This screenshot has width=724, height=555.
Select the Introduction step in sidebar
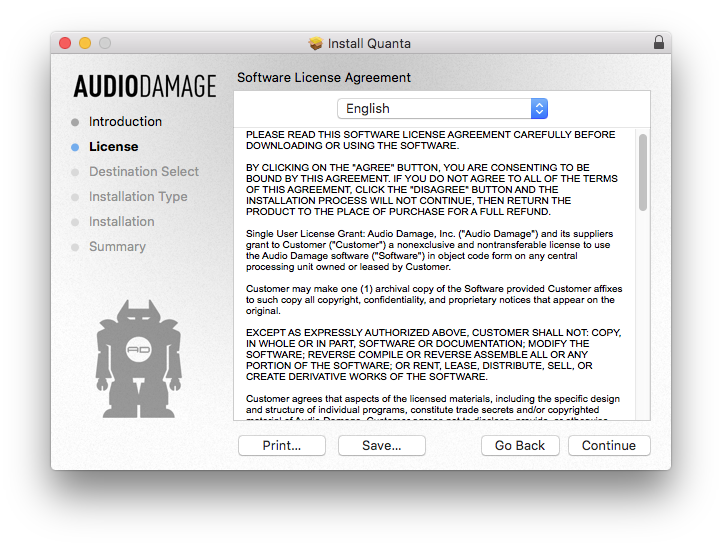(125, 122)
